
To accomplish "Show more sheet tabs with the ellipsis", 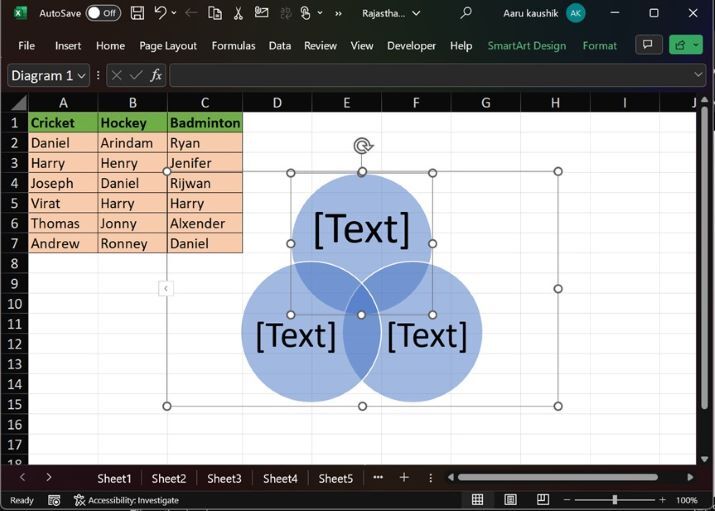I will [378, 477].
